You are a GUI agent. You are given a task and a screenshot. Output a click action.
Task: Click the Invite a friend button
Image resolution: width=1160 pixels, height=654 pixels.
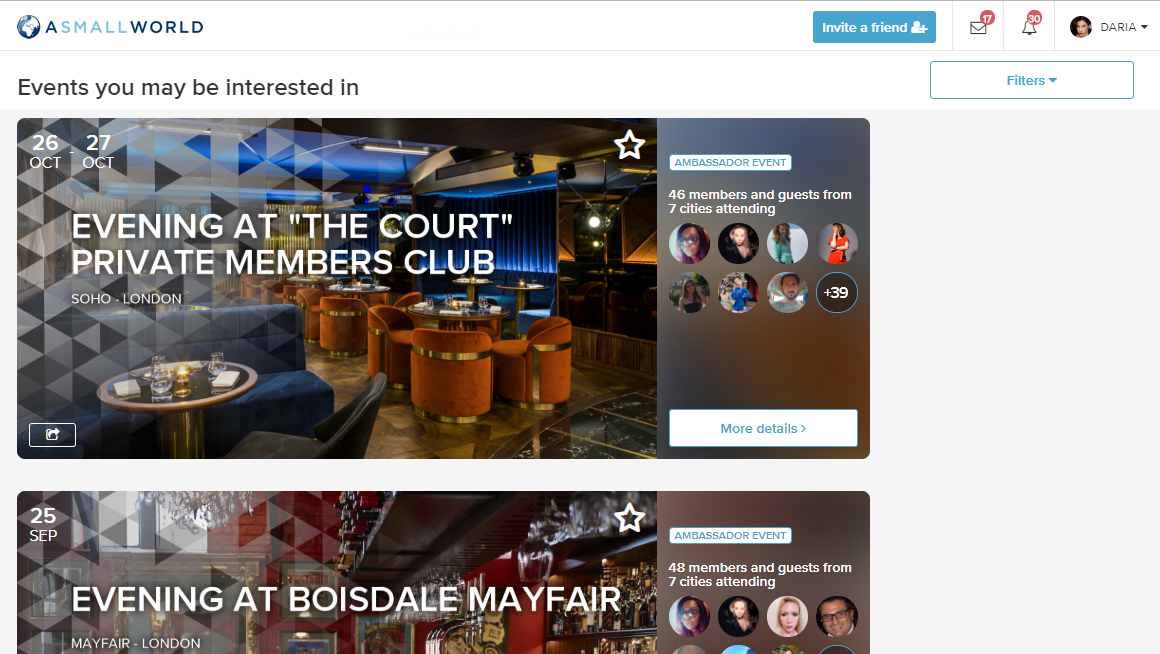(874, 27)
